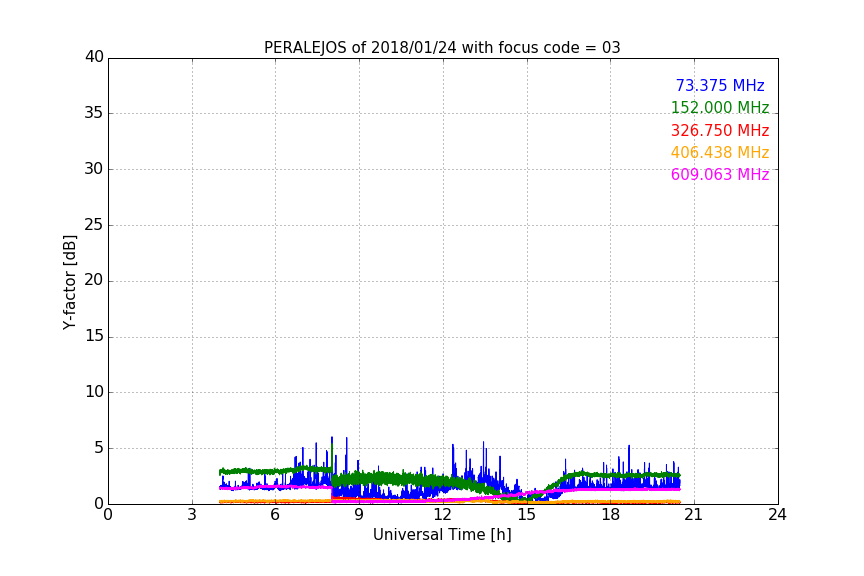
Task: Click x-axis tick value 21
Action: 694,515
